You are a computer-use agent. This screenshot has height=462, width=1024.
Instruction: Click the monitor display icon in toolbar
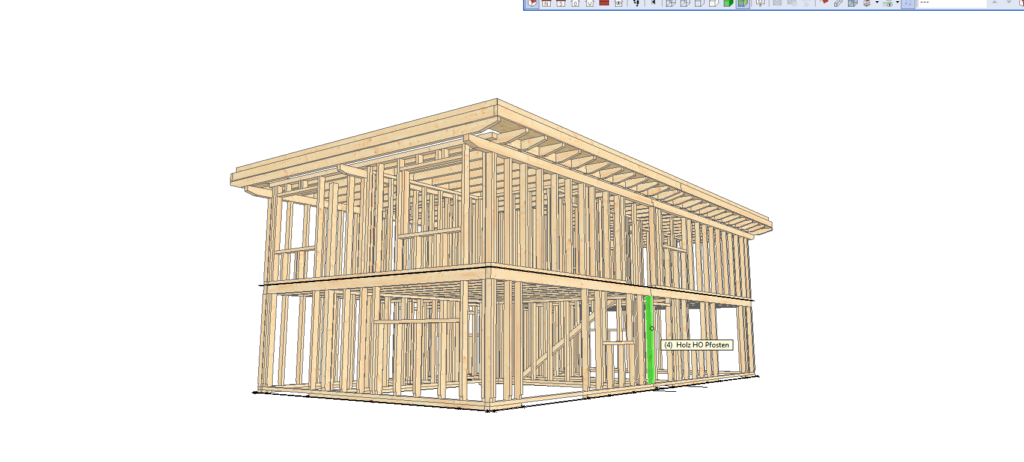(x=760, y=3)
